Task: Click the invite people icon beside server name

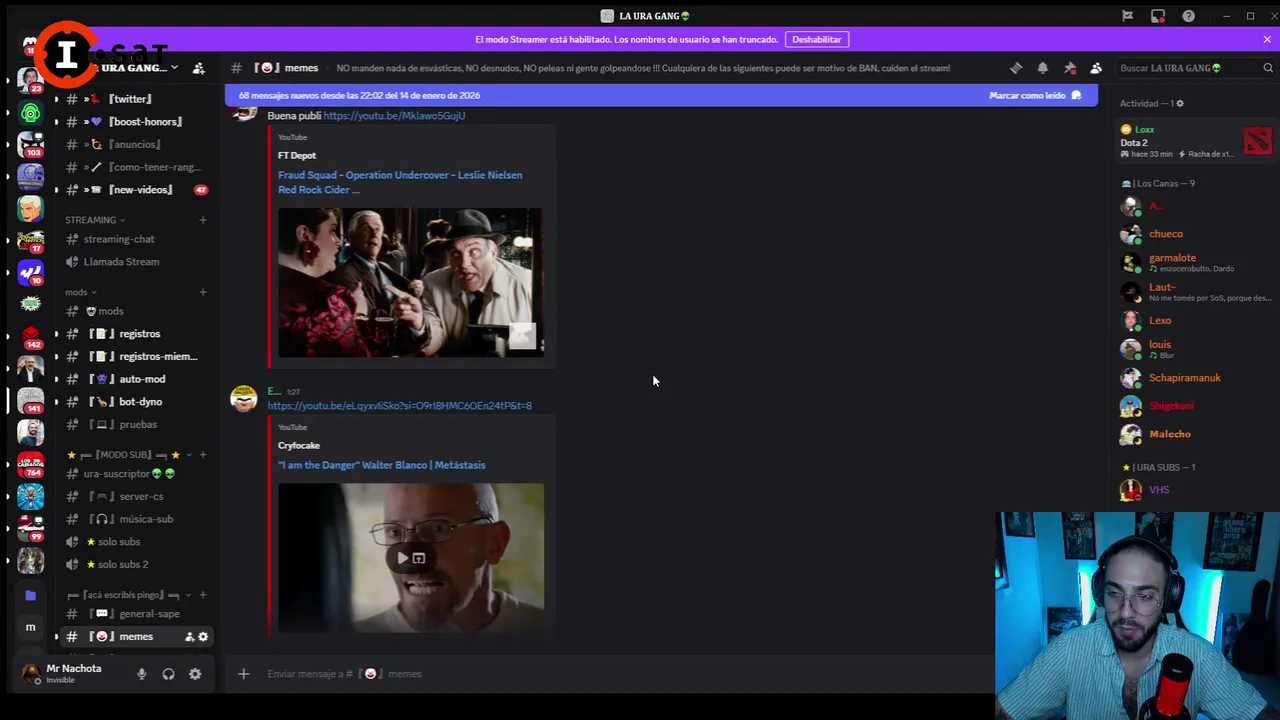Action: click(198, 68)
